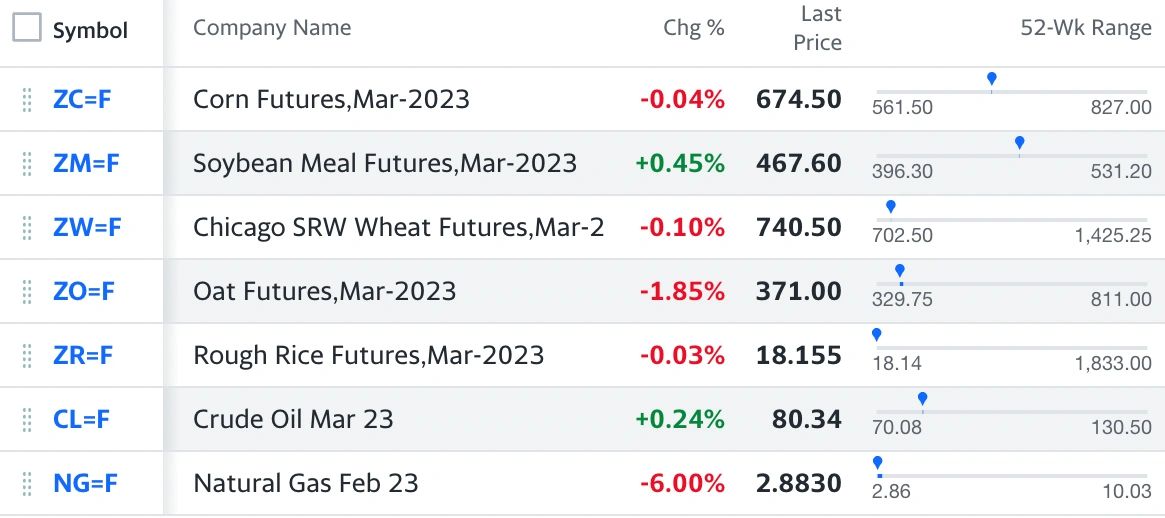Open the CL=F crude oil symbol

point(82,419)
